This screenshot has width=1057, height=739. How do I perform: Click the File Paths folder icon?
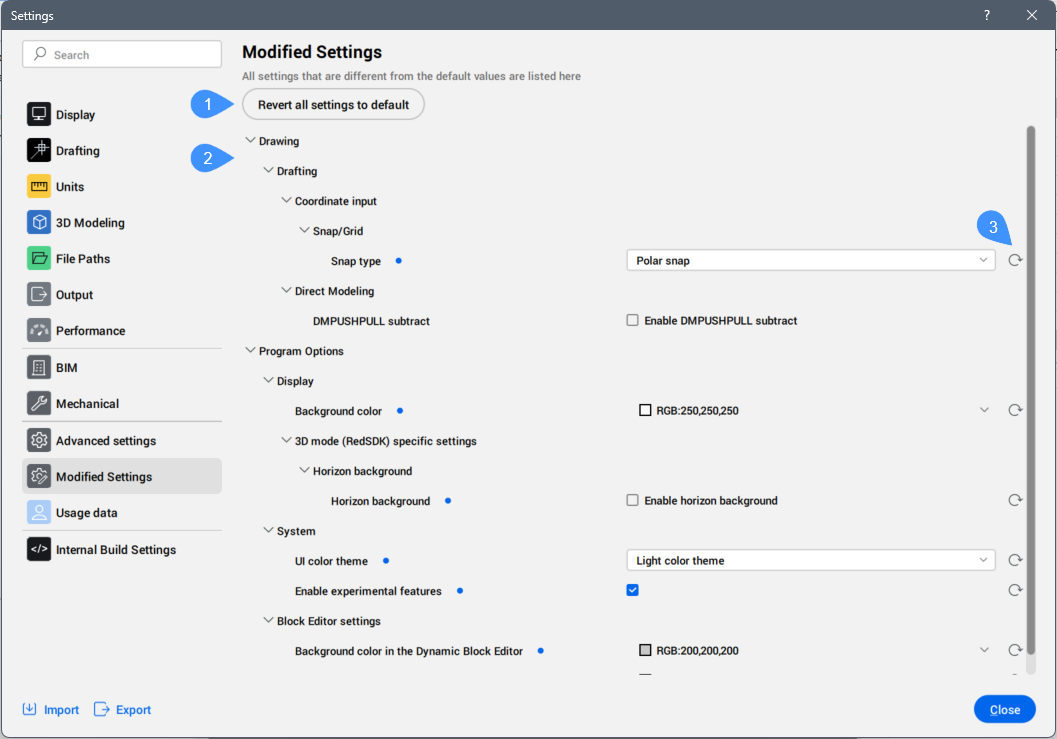coord(39,259)
